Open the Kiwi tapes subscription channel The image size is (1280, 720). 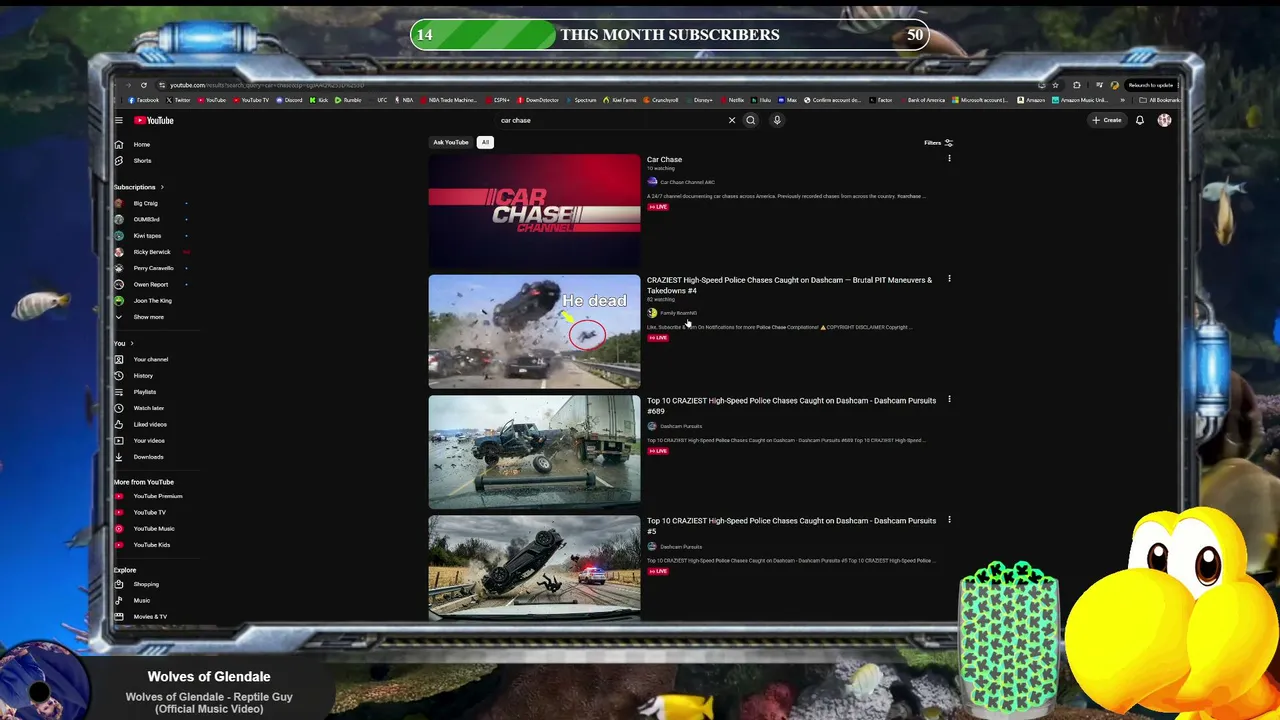click(x=139, y=235)
